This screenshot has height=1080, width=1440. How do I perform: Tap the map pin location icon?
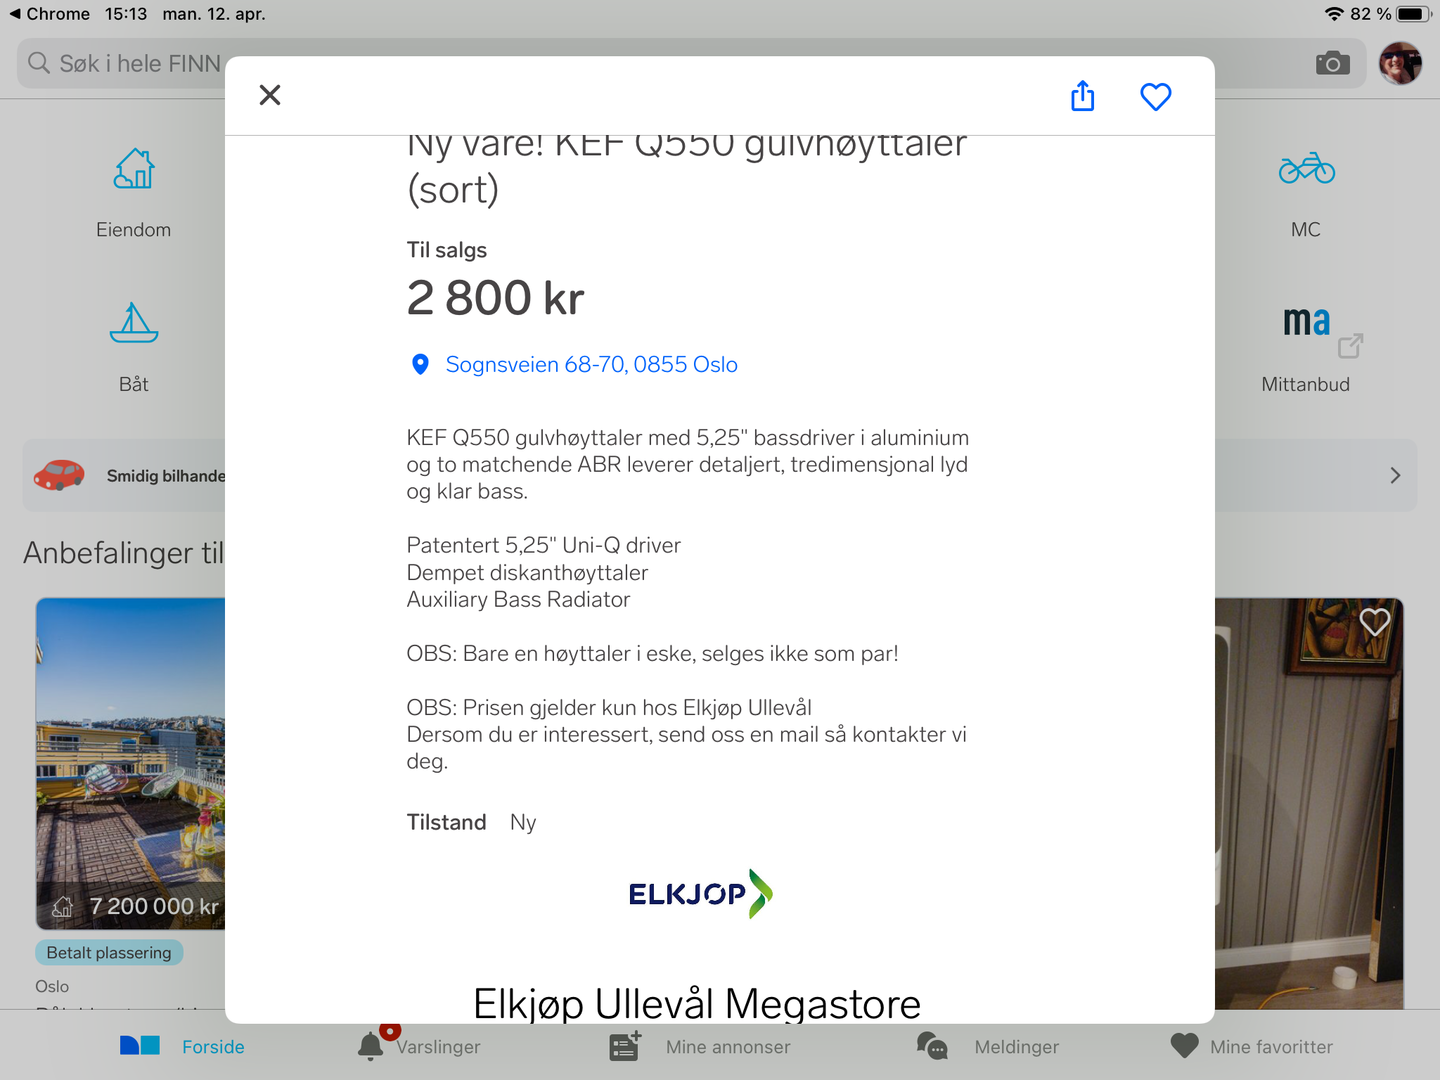click(421, 365)
